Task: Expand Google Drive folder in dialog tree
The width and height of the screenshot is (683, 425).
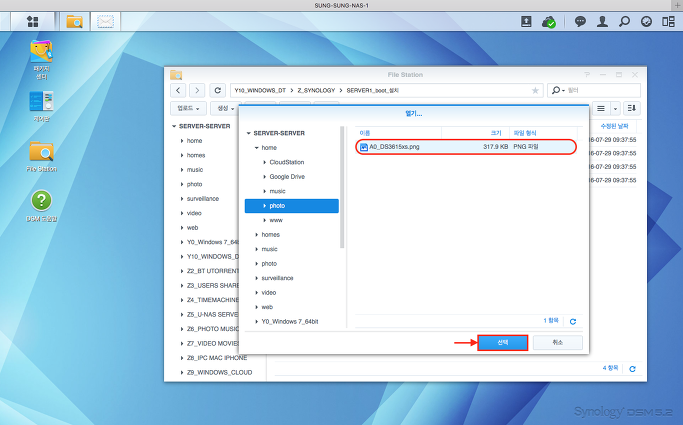Action: 264,177
